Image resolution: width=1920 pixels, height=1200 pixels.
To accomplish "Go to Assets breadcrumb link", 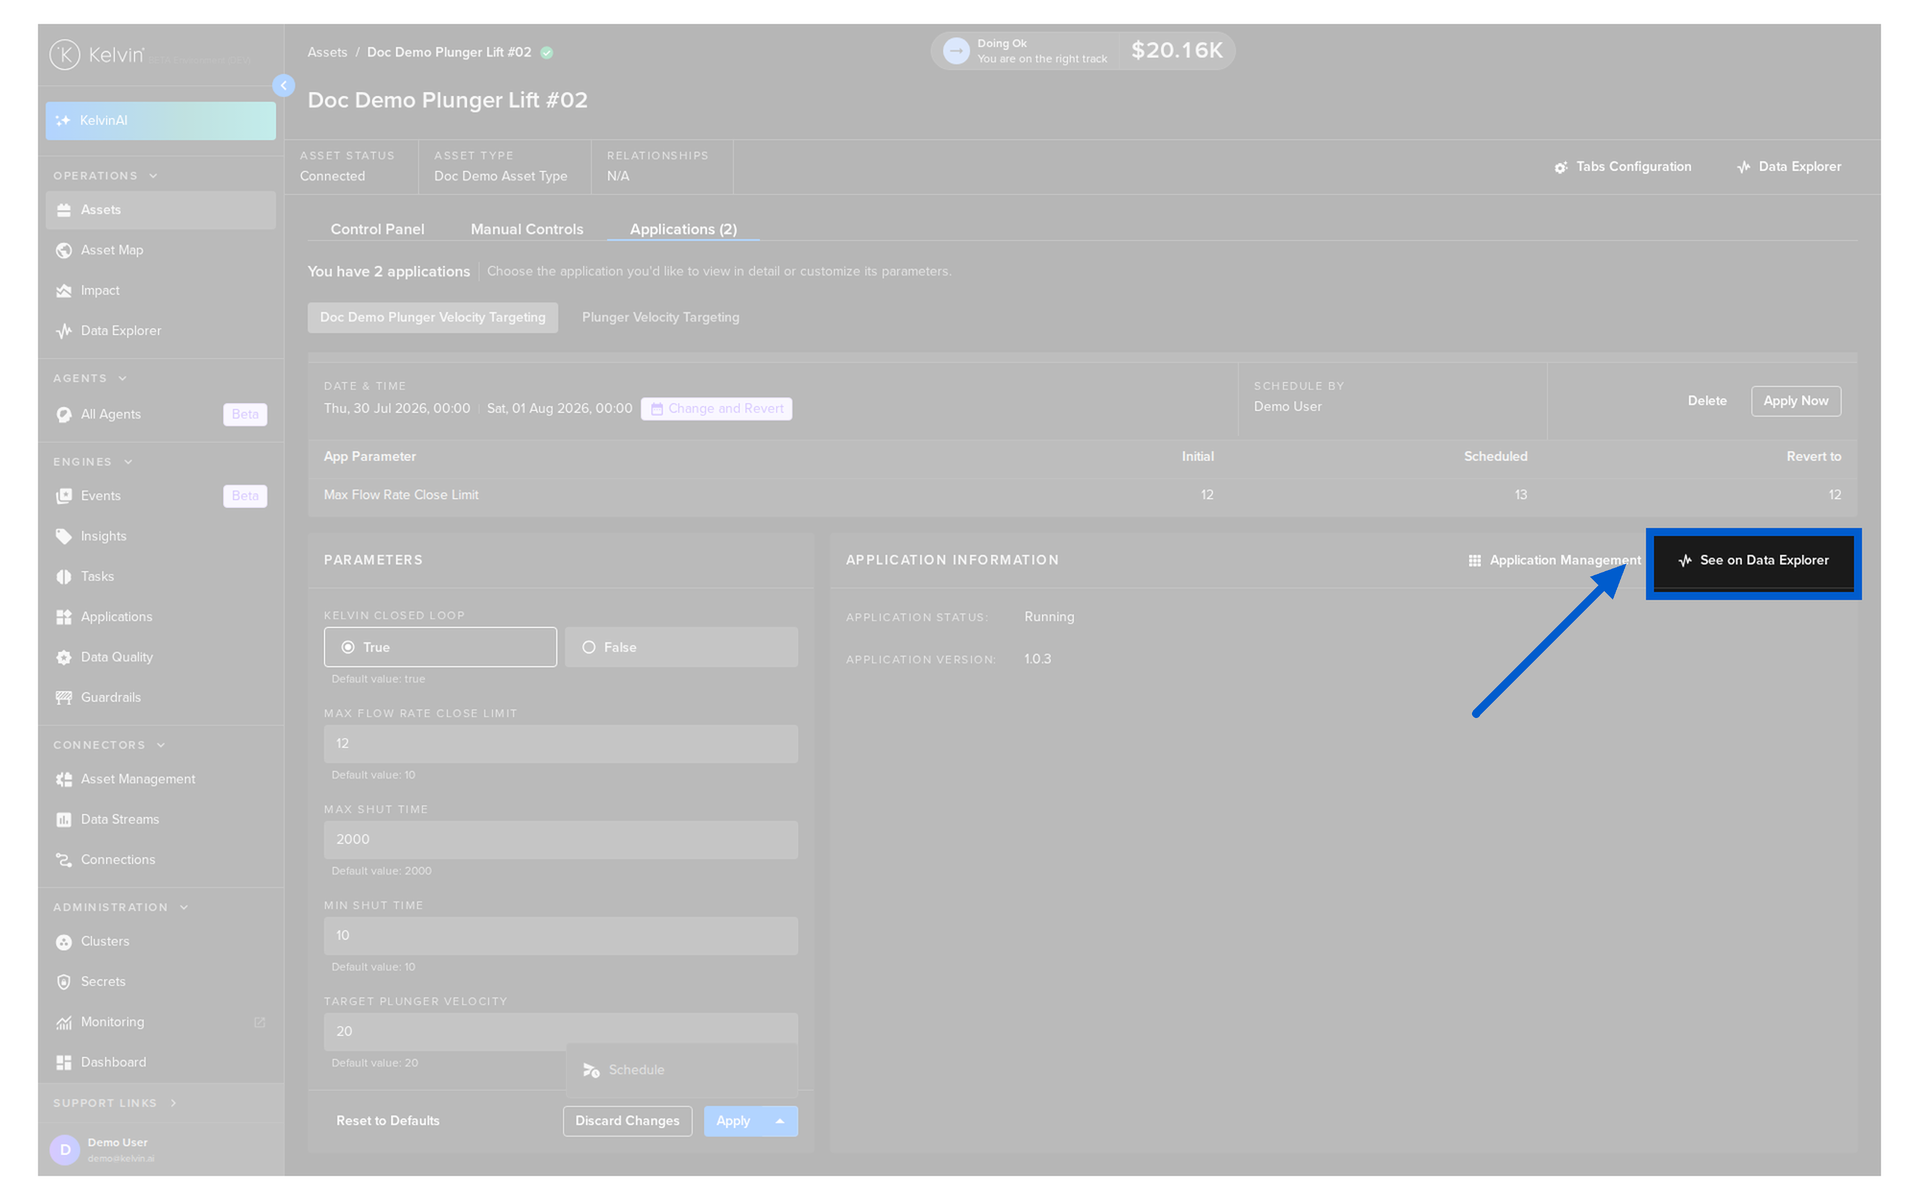I will click(327, 52).
